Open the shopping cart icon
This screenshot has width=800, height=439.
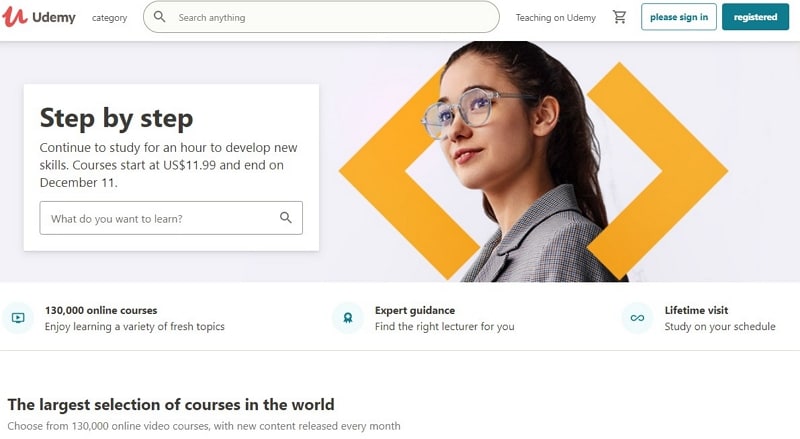(619, 17)
